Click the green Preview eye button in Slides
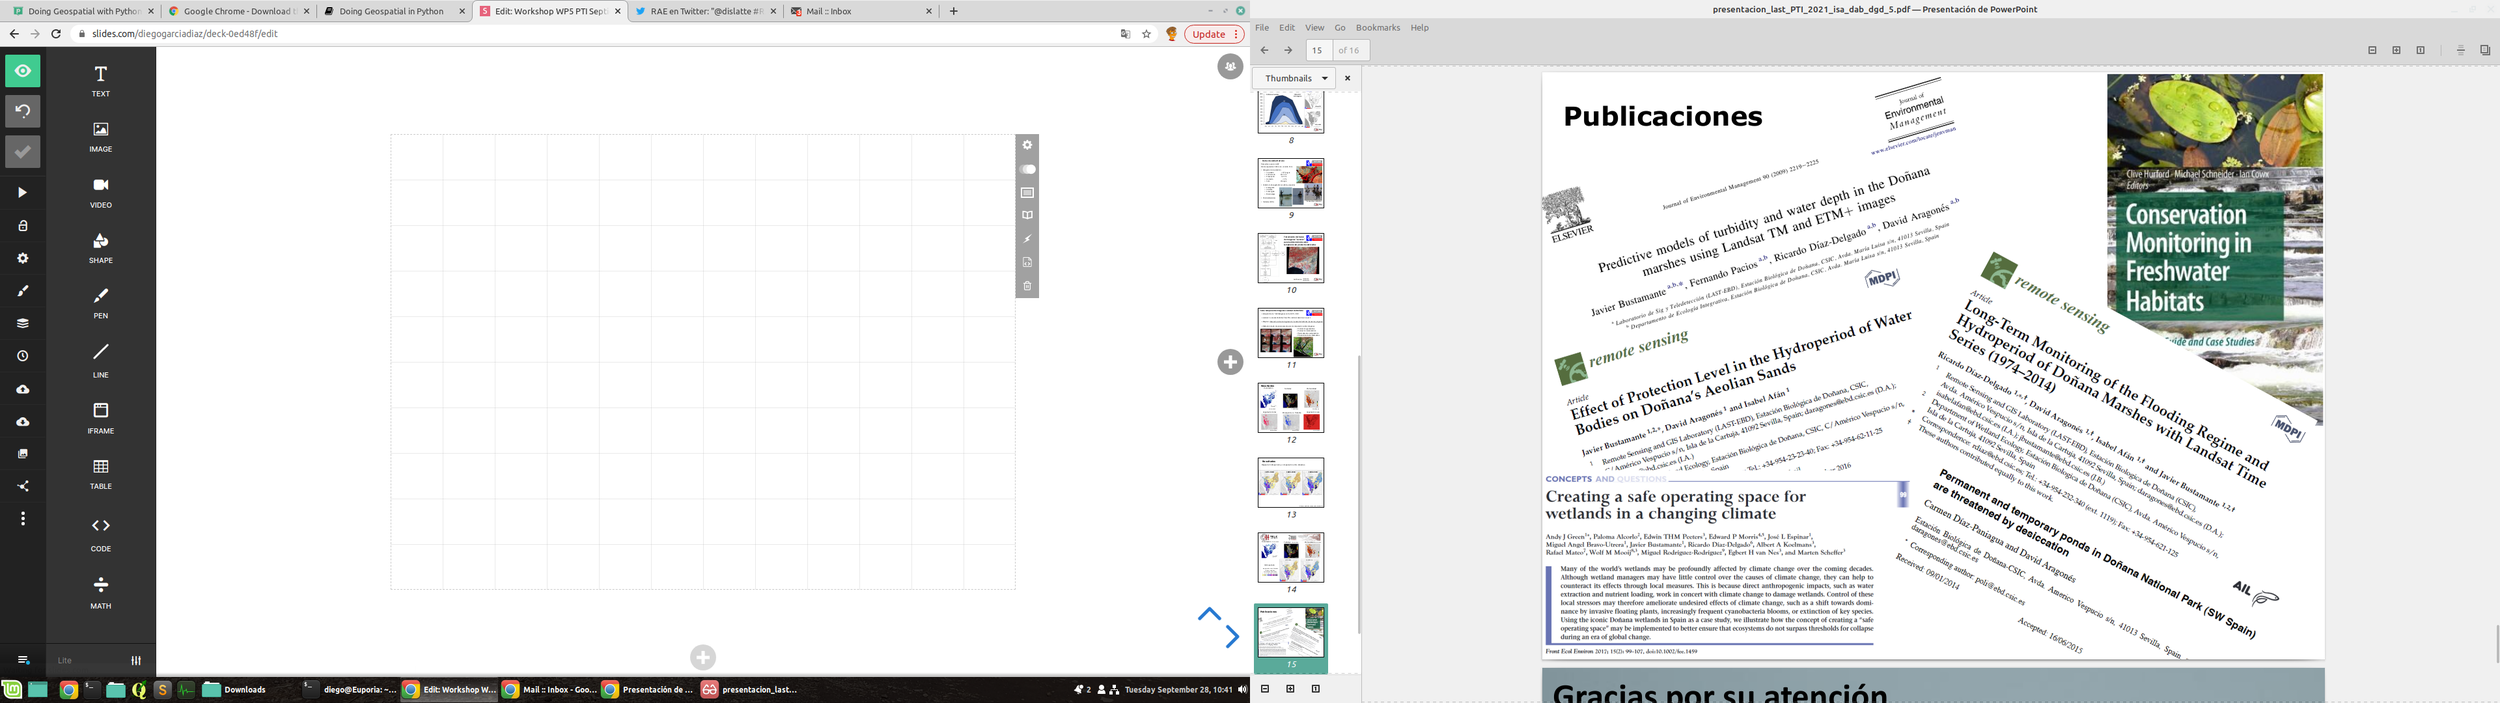Image resolution: width=2500 pixels, height=703 pixels. [x=23, y=71]
